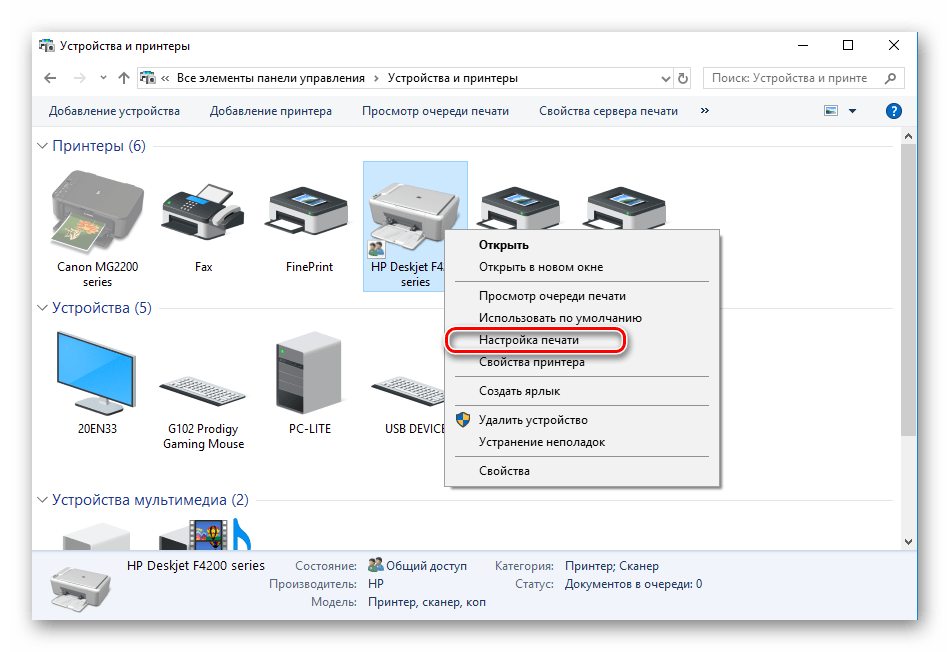Screen dimensions: 950x652
Task: Choose Свойства принтера from context menu
Action: pyautogui.click(x=531, y=362)
